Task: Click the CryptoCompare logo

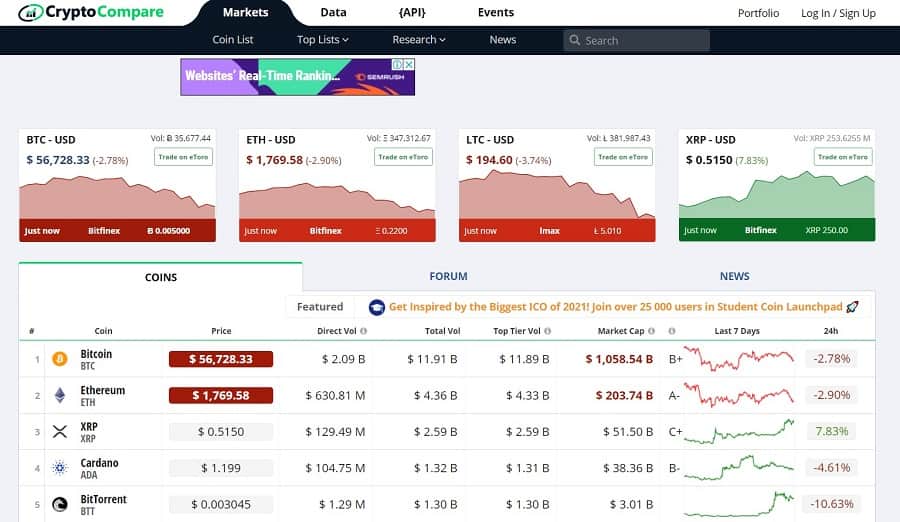Action: click(x=91, y=12)
